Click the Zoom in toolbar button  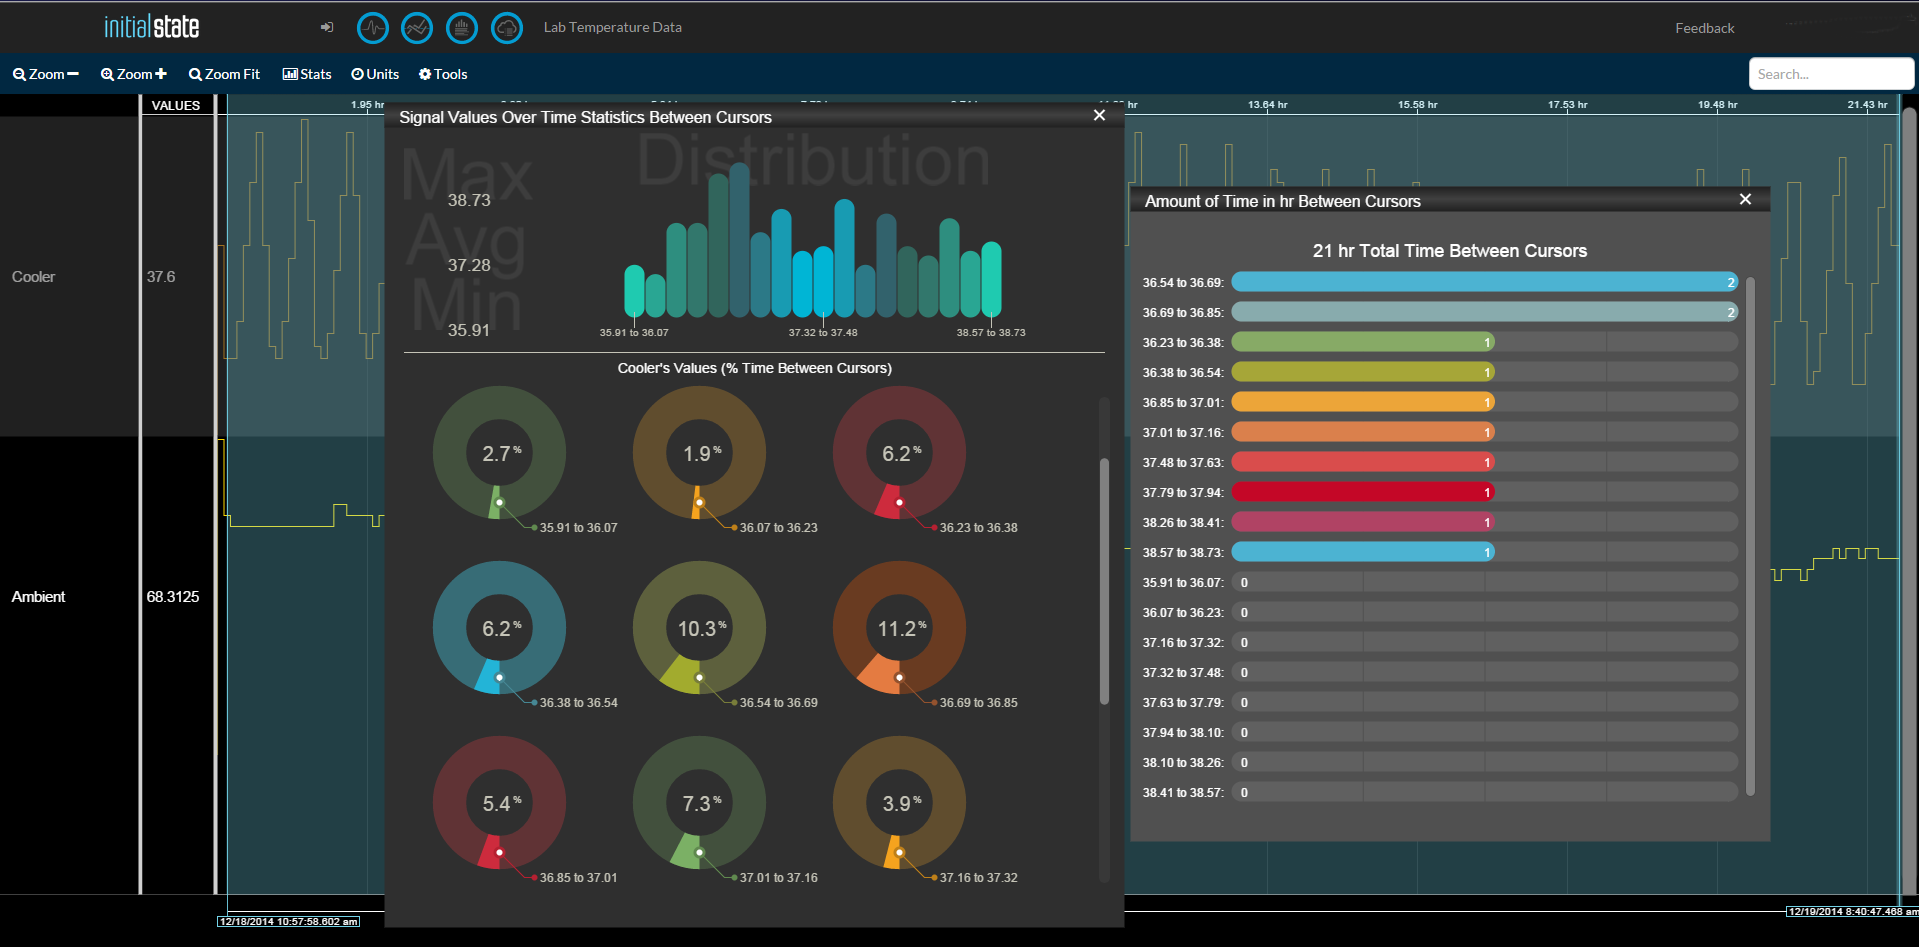pos(133,74)
